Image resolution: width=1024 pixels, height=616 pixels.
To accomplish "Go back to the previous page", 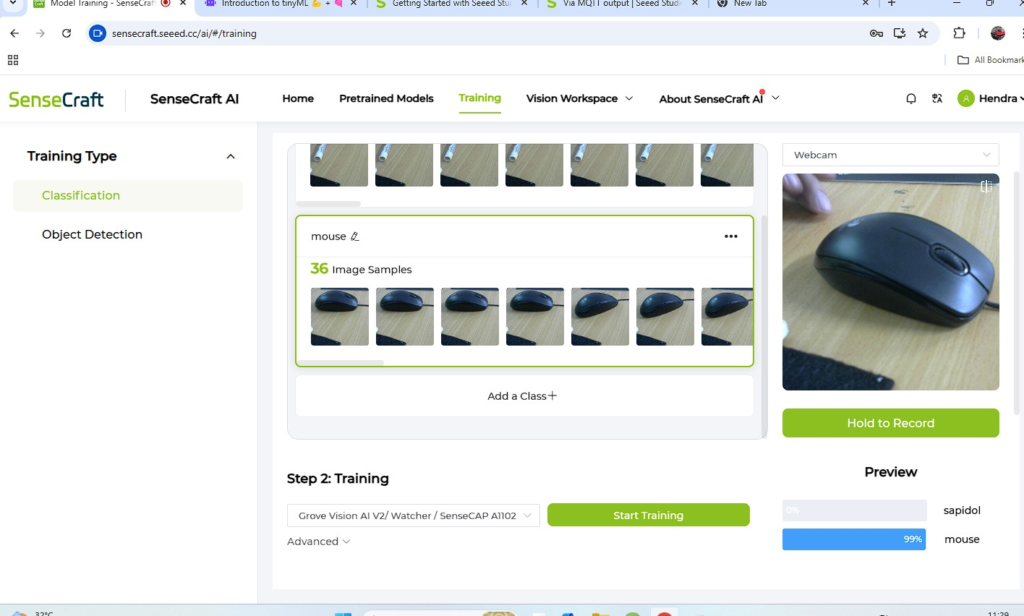I will pyautogui.click(x=14, y=33).
